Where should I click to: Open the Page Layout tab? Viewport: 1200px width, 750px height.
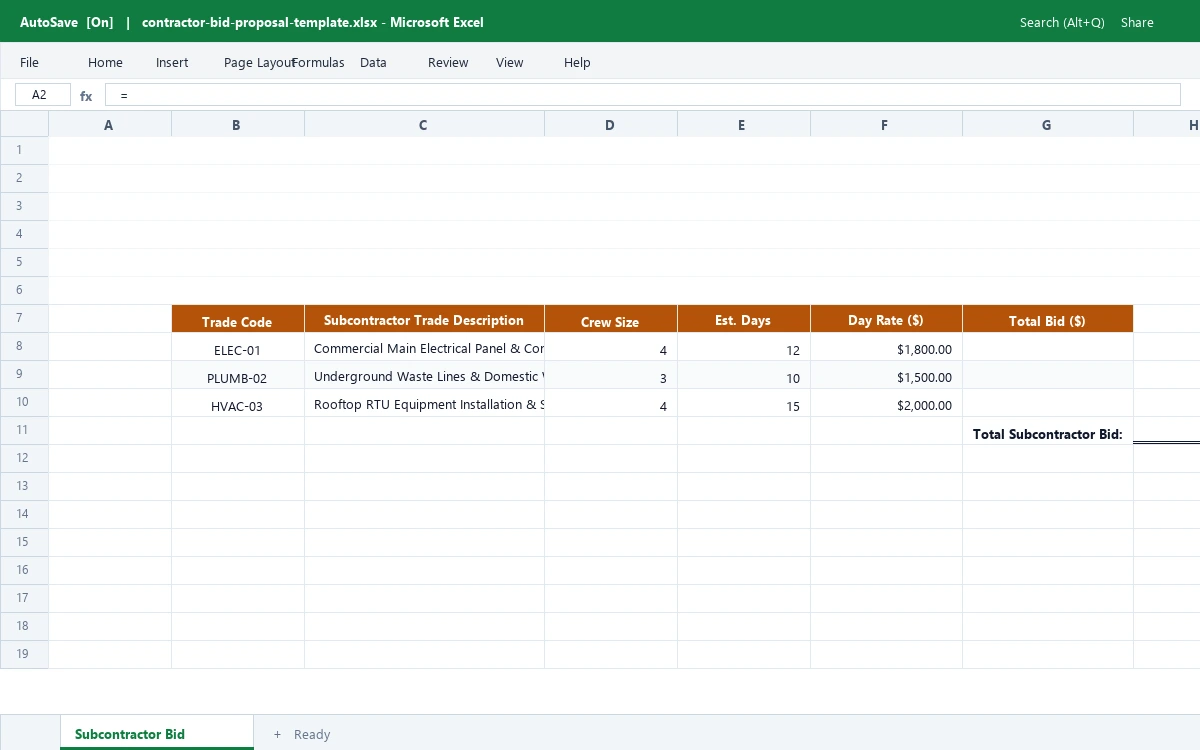[x=259, y=62]
